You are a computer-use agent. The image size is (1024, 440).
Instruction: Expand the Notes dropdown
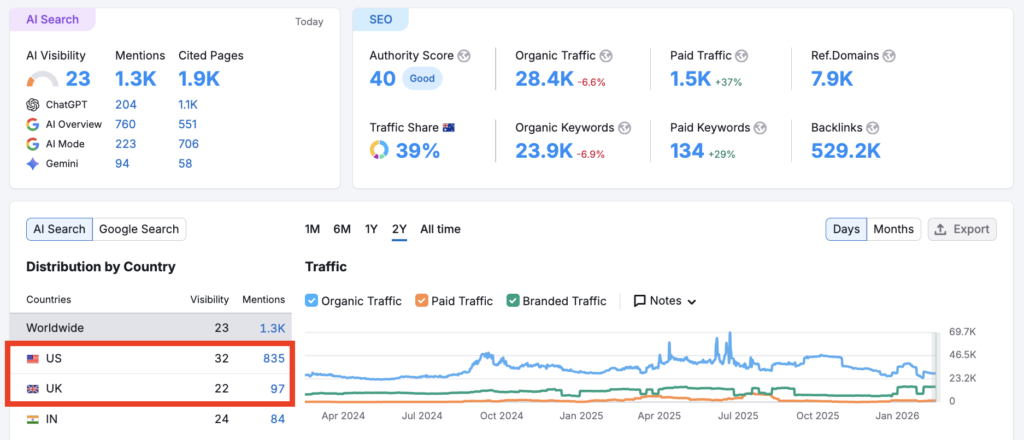665,301
